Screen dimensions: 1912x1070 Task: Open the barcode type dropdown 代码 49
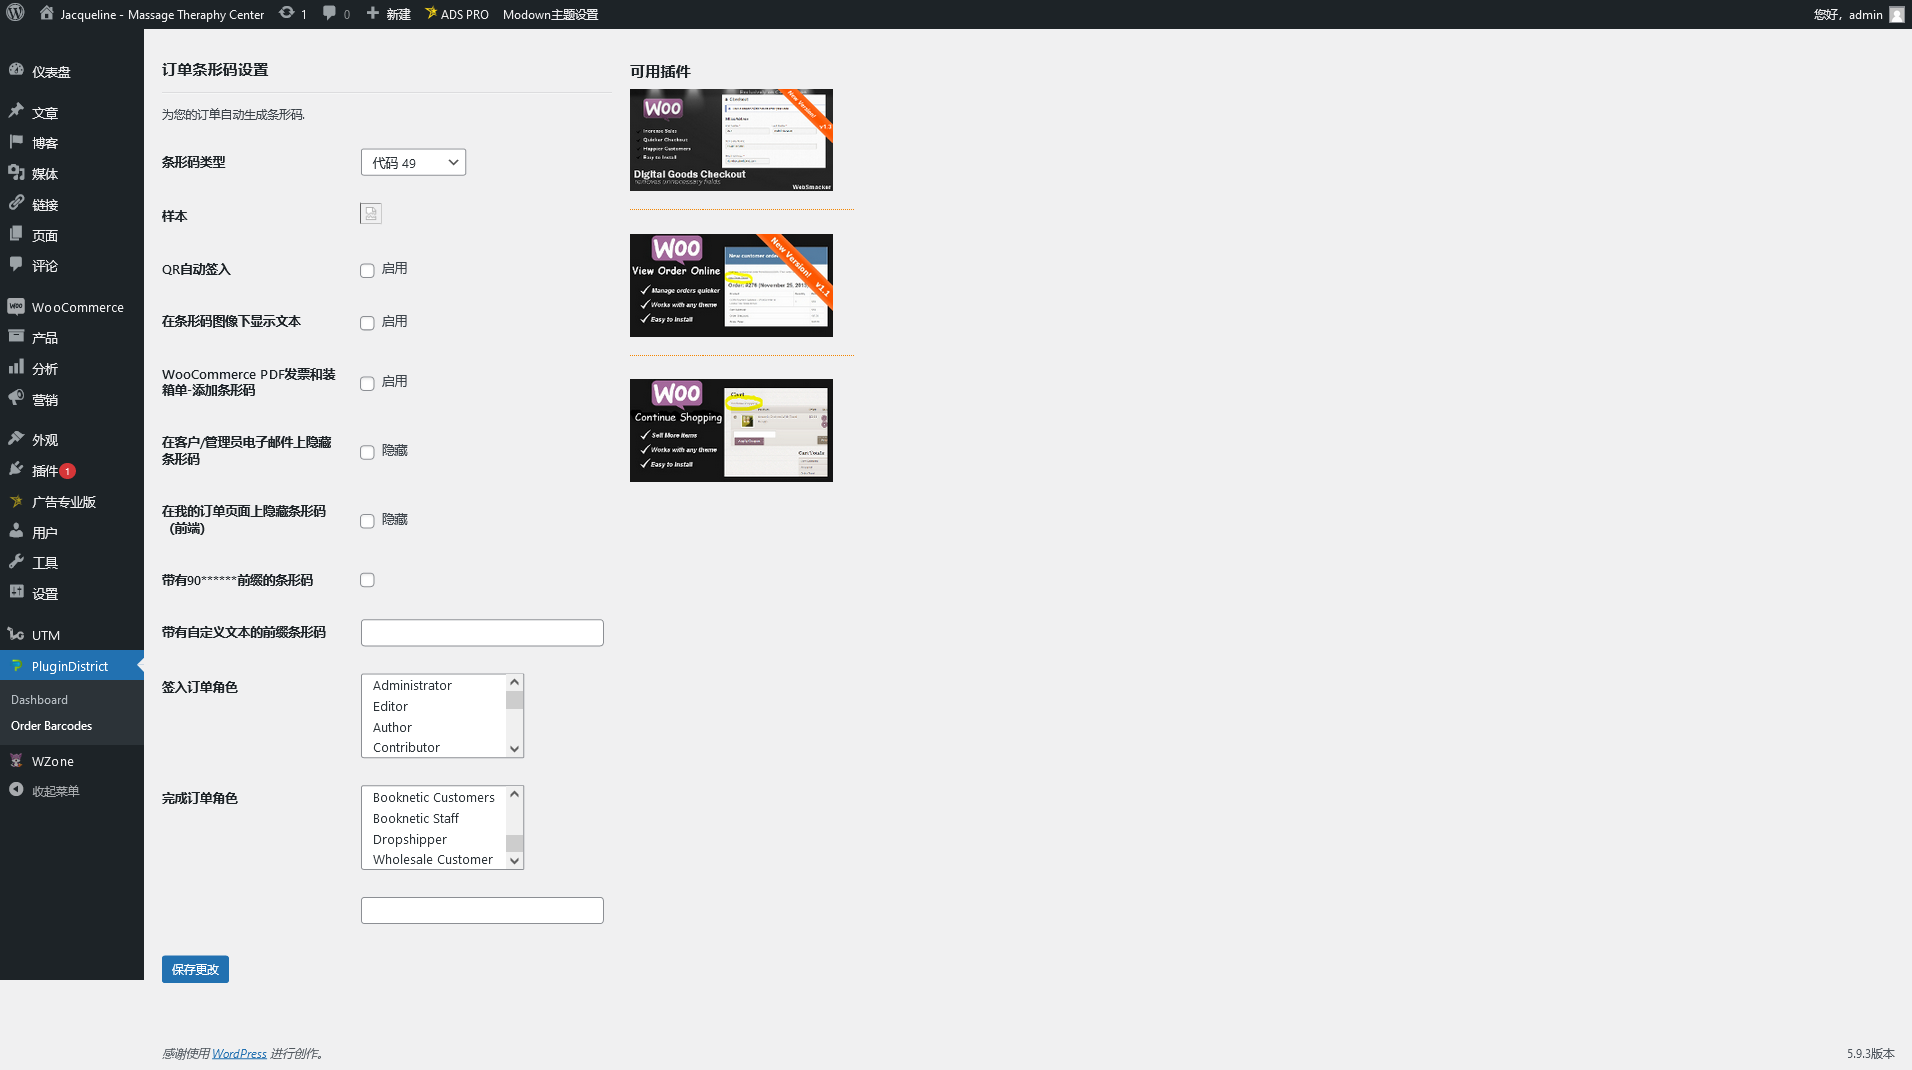(x=413, y=162)
